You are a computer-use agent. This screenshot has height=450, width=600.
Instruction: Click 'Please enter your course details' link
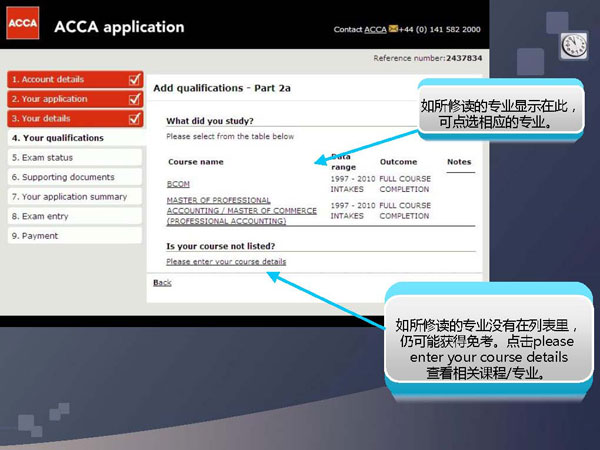point(226,262)
